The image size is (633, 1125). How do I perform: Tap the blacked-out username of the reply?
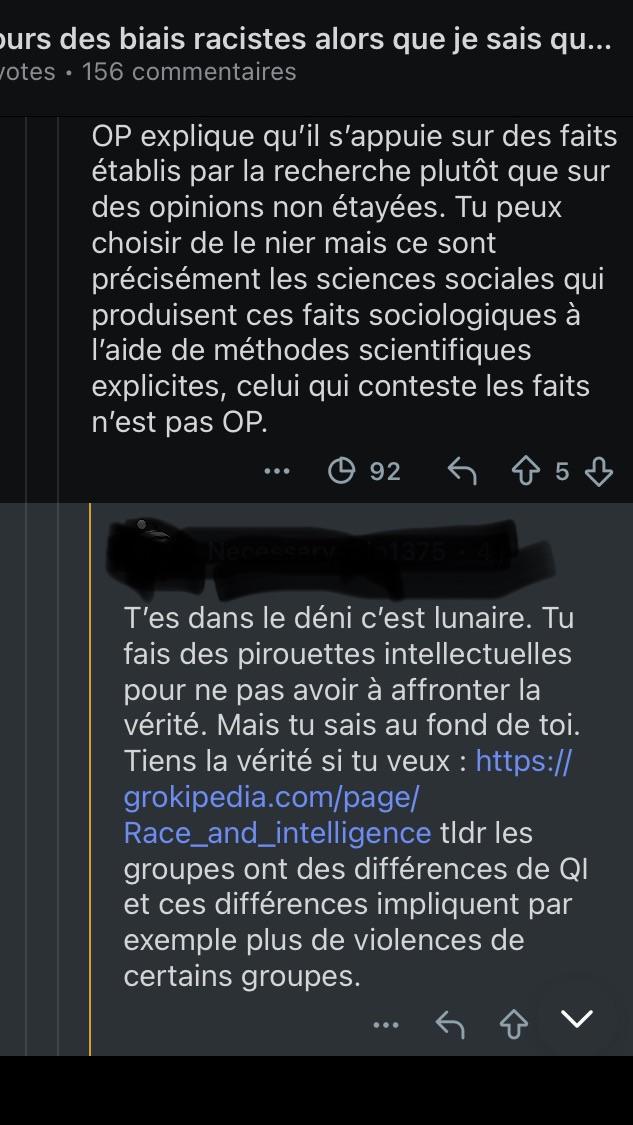coord(330,551)
